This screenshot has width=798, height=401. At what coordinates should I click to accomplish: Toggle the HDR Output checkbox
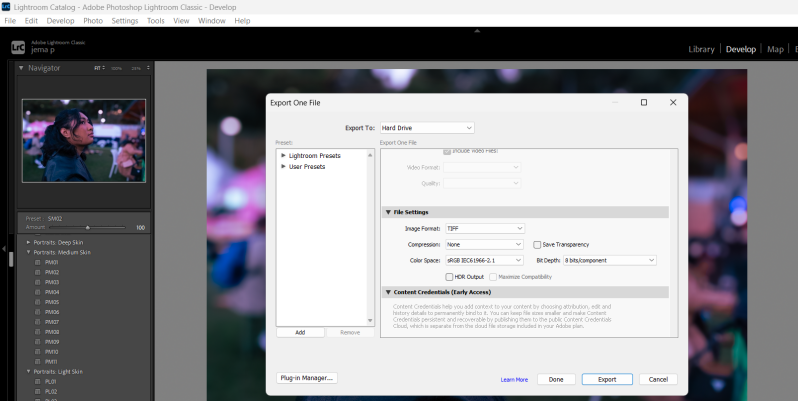449,277
